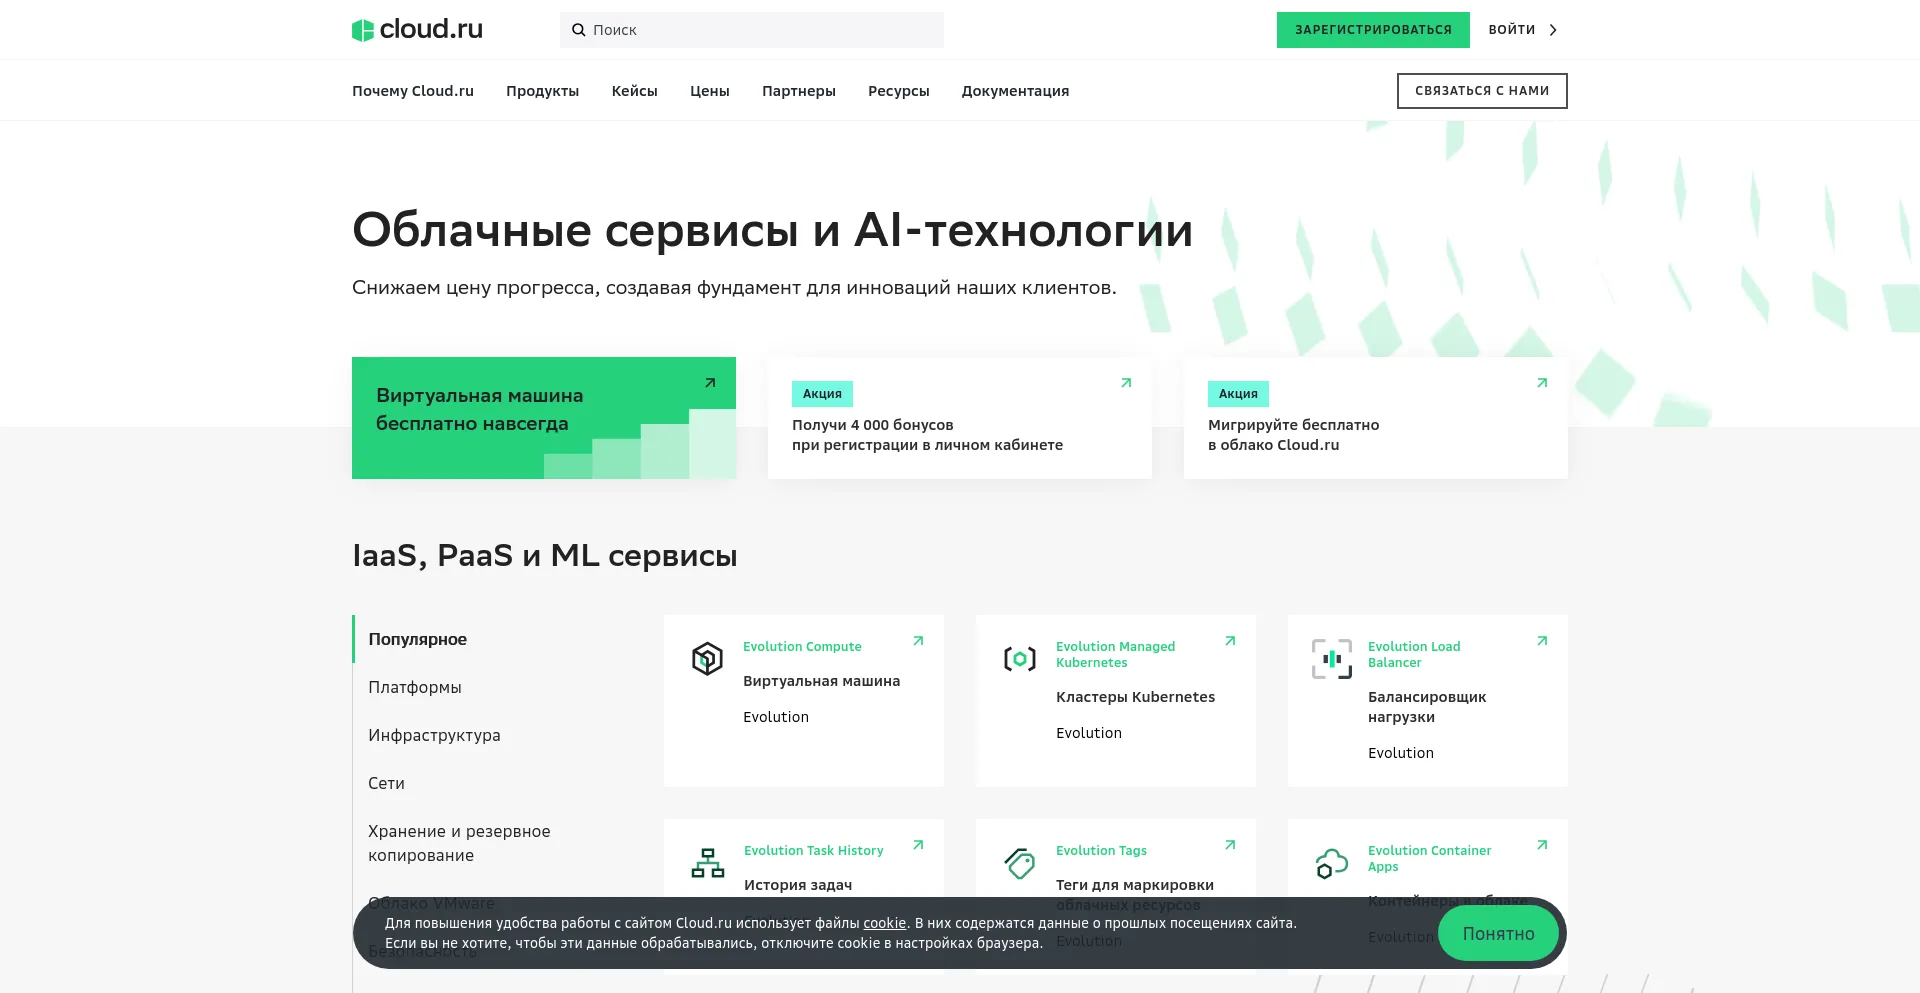Click the Evolution Managed Kubernetes icon
1920x993 pixels.
[x=1019, y=658]
